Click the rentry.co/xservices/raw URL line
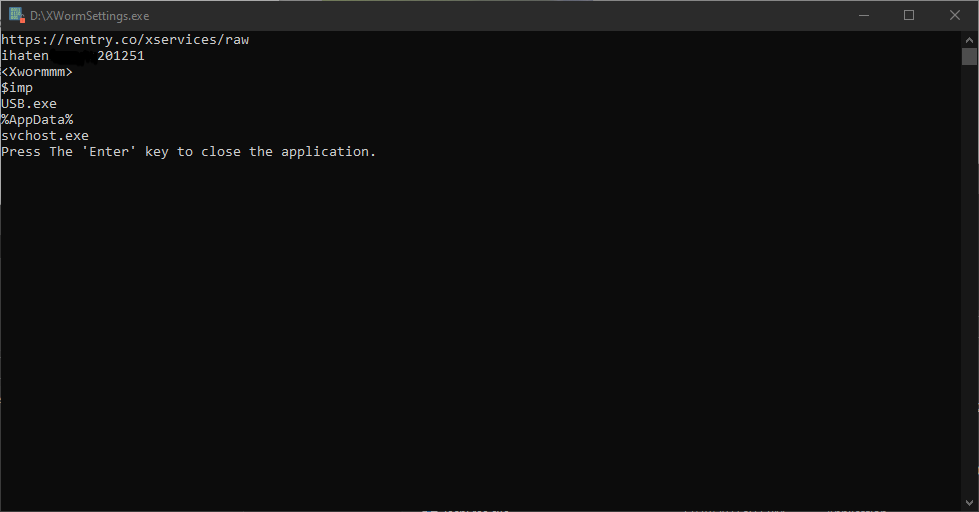This screenshot has width=979, height=512. 125,40
